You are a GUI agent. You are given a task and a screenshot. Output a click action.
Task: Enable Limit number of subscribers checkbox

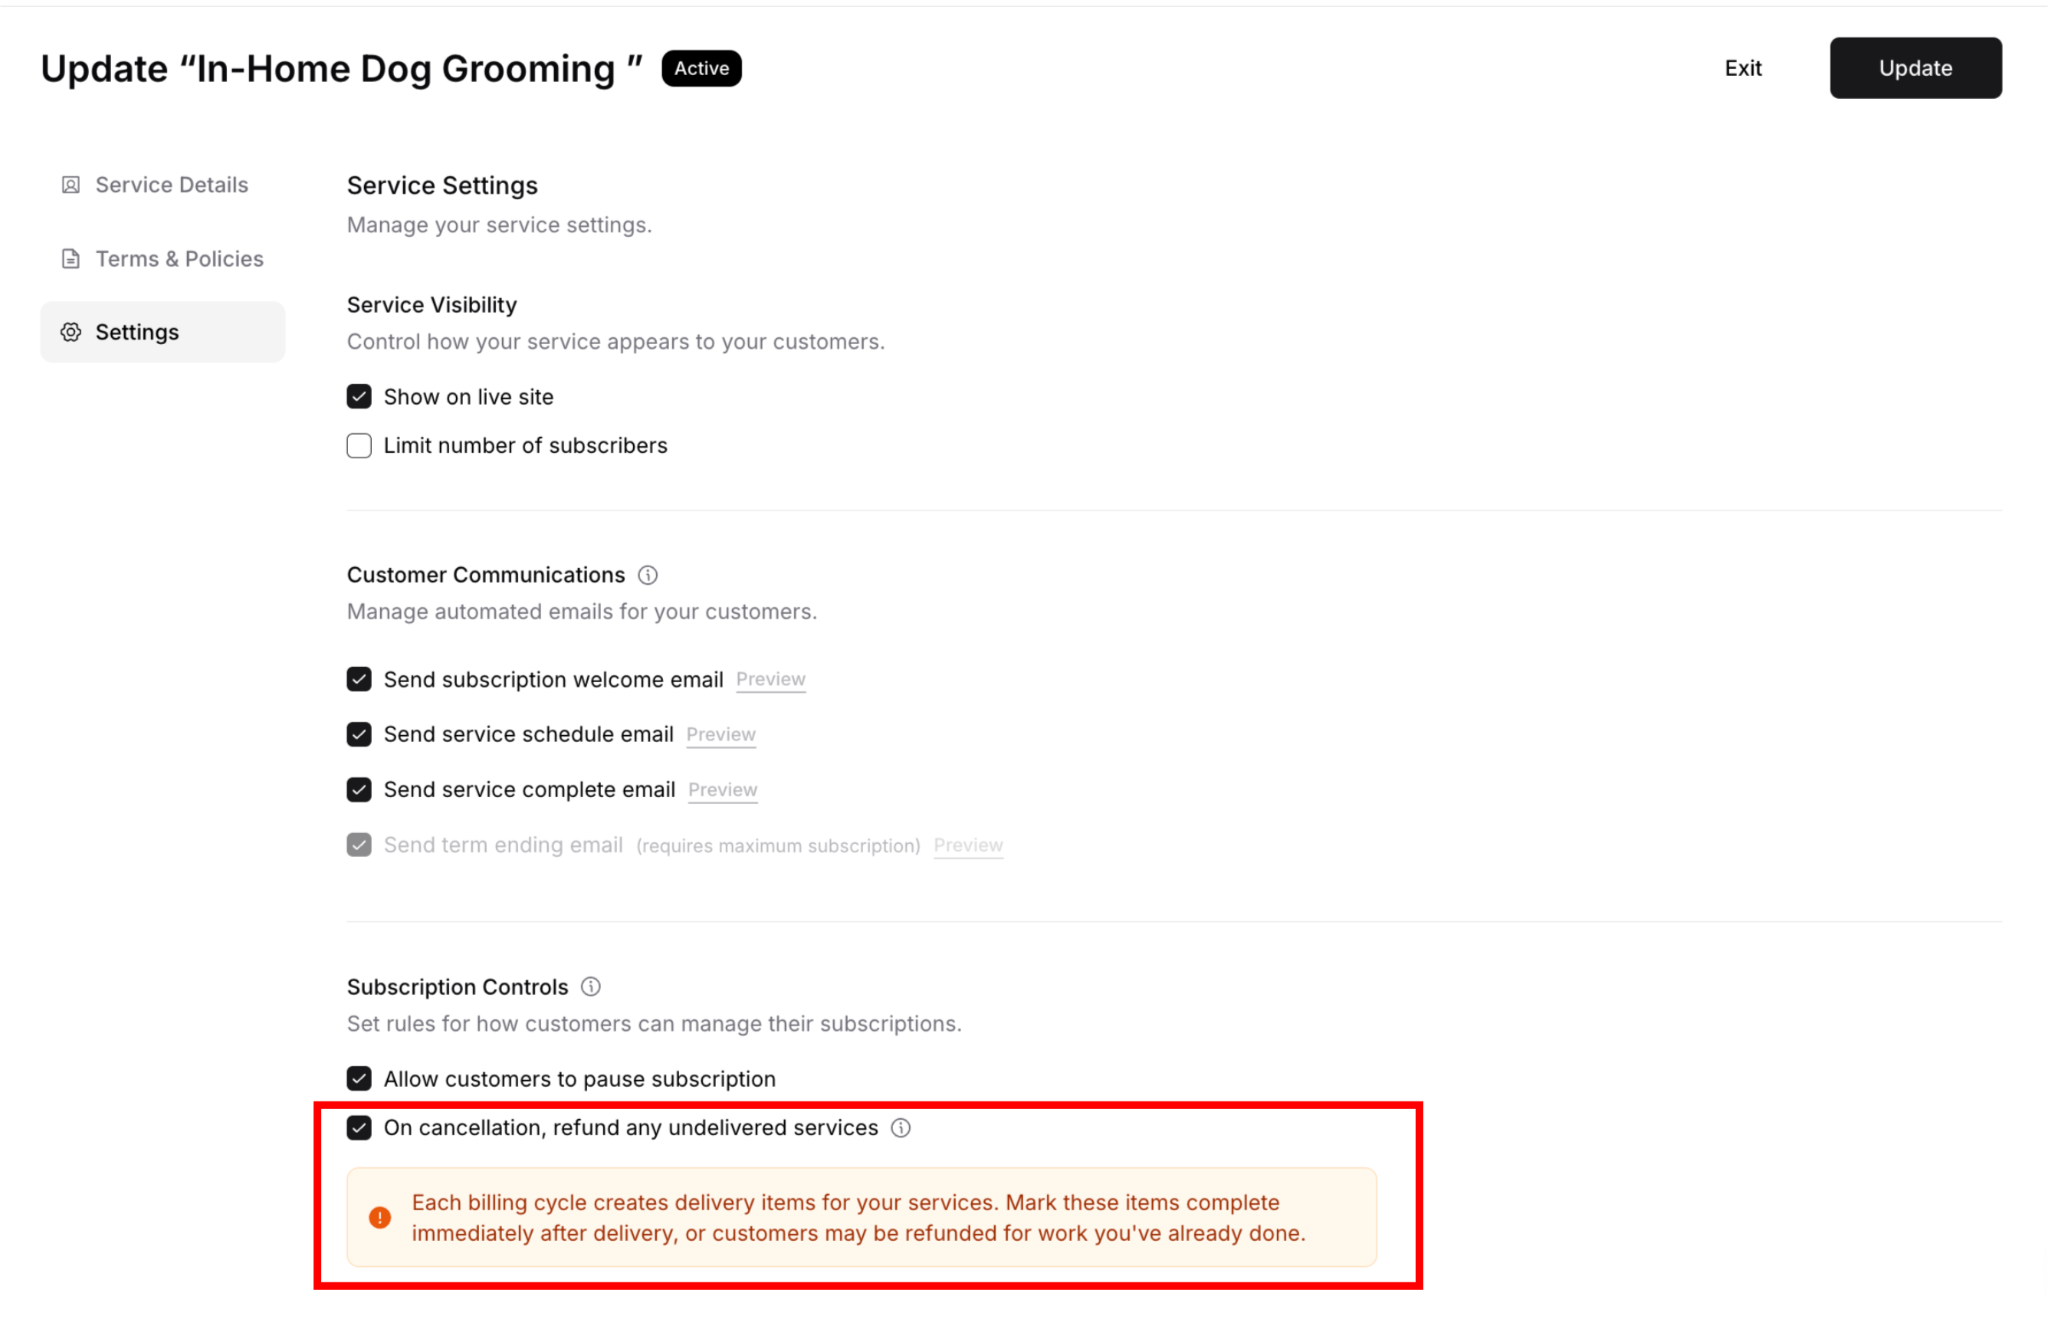click(359, 446)
